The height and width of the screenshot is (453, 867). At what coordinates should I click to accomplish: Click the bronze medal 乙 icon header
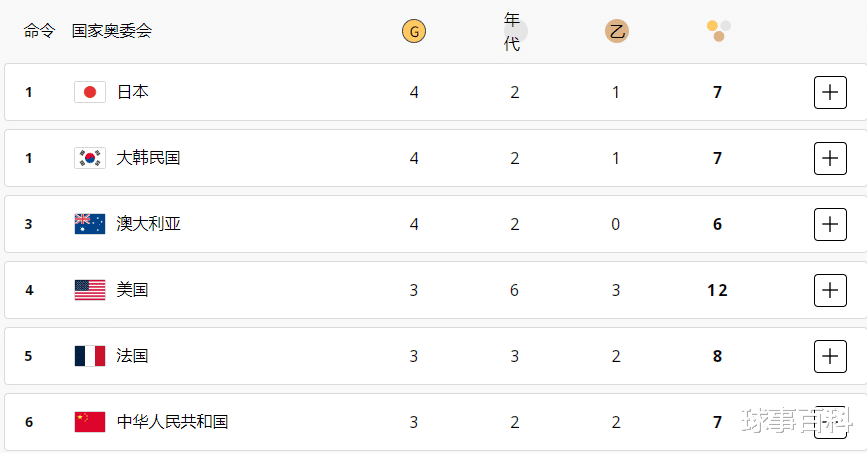[x=617, y=31]
